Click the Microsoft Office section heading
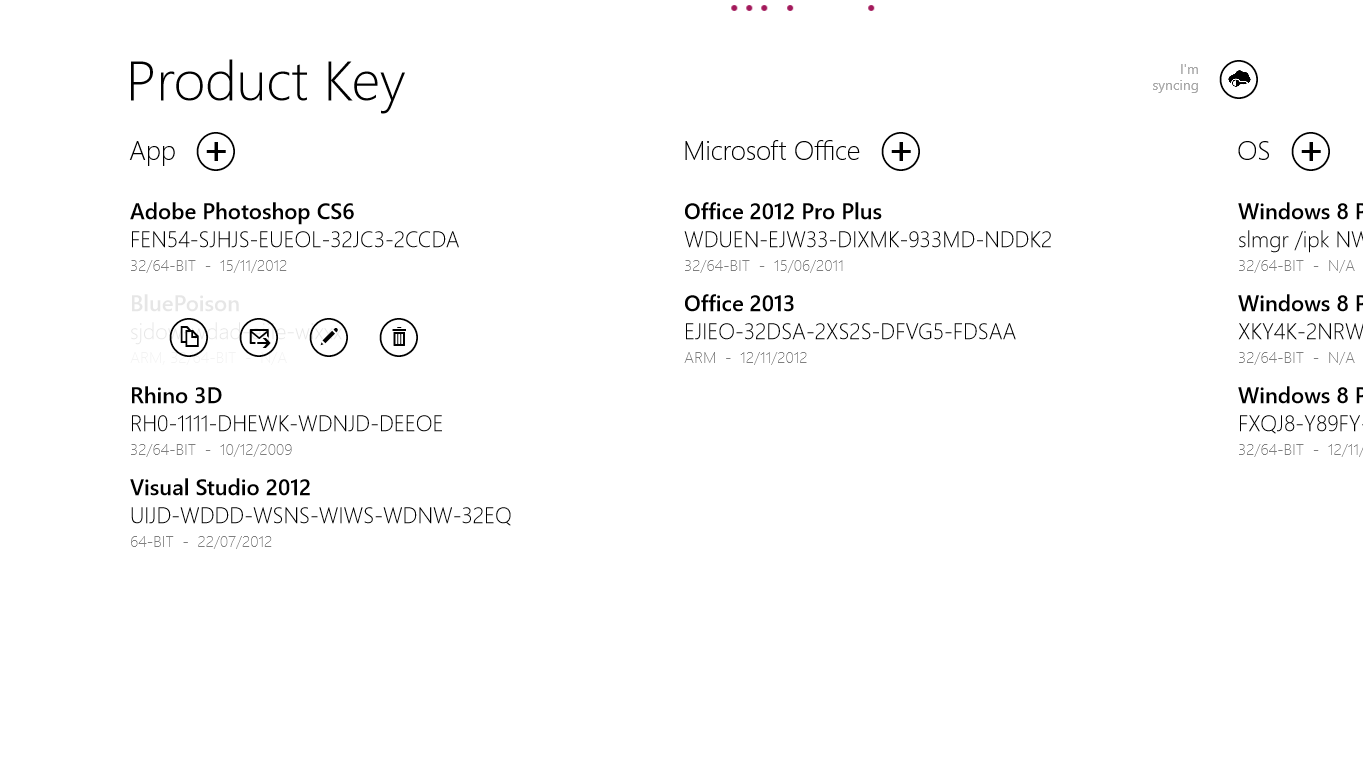The image size is (1366, 768). (x=771, y=151)
